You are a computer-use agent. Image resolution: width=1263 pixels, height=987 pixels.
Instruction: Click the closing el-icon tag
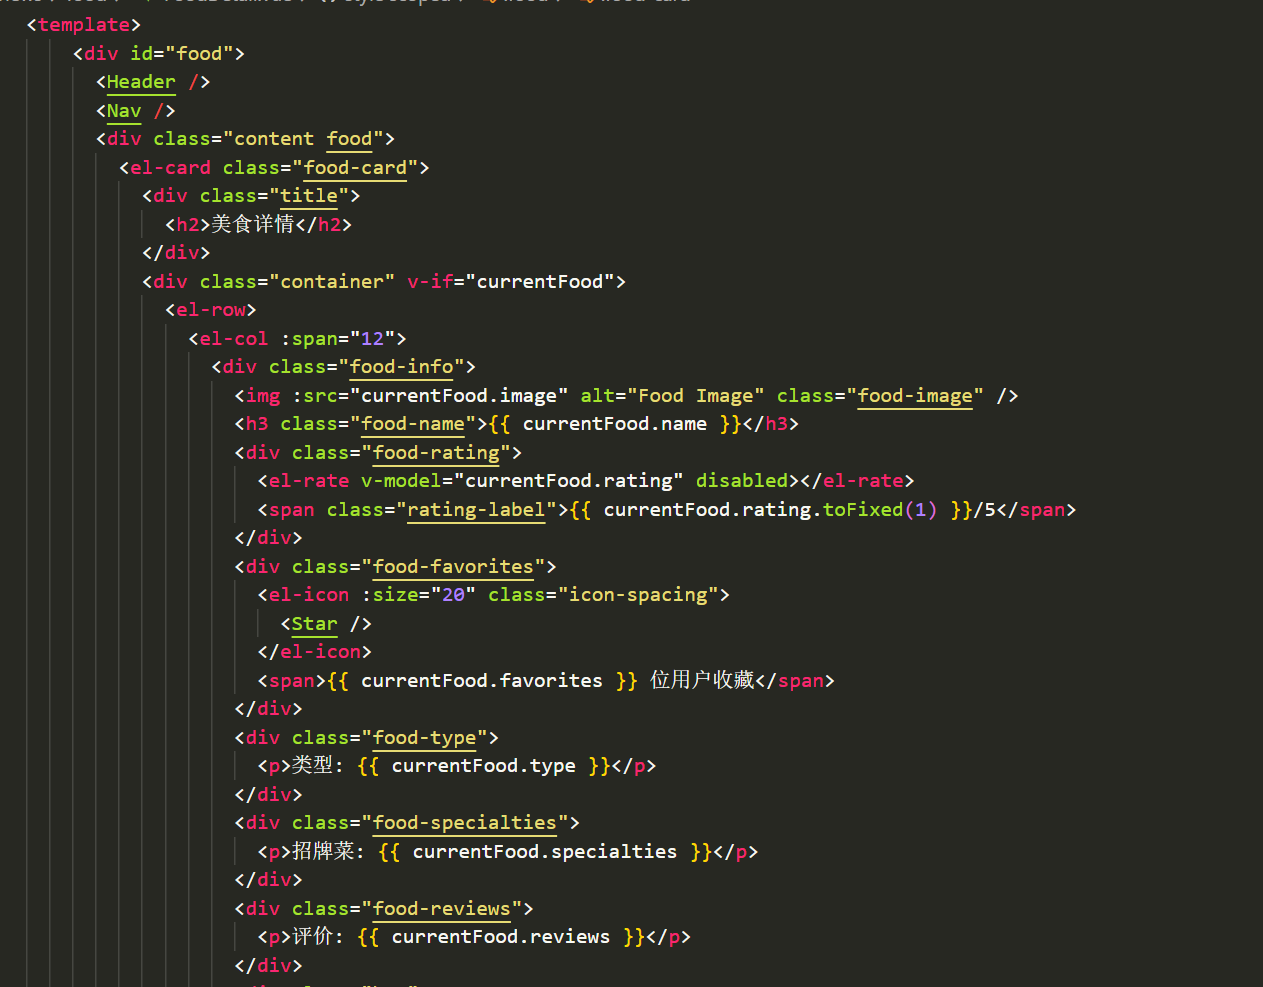click(x=314, y=652)
